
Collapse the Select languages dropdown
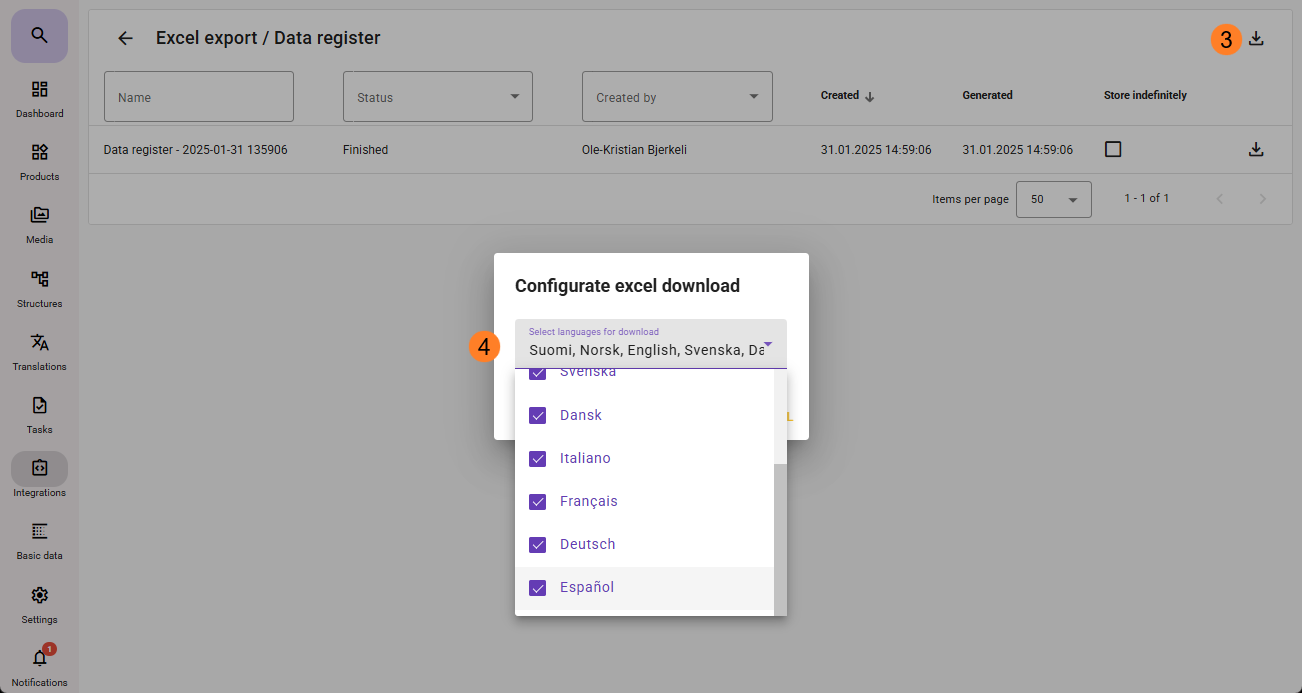[767, 344]
